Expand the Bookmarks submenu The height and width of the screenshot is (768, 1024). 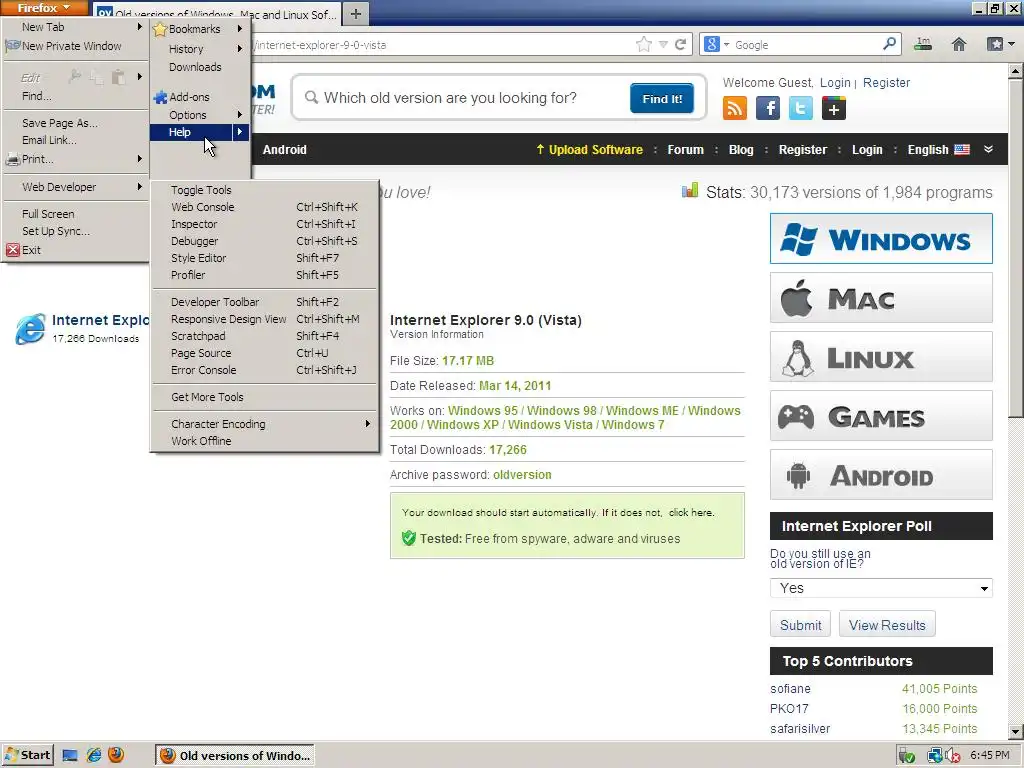pyautogui.click(x=200, y=29)
